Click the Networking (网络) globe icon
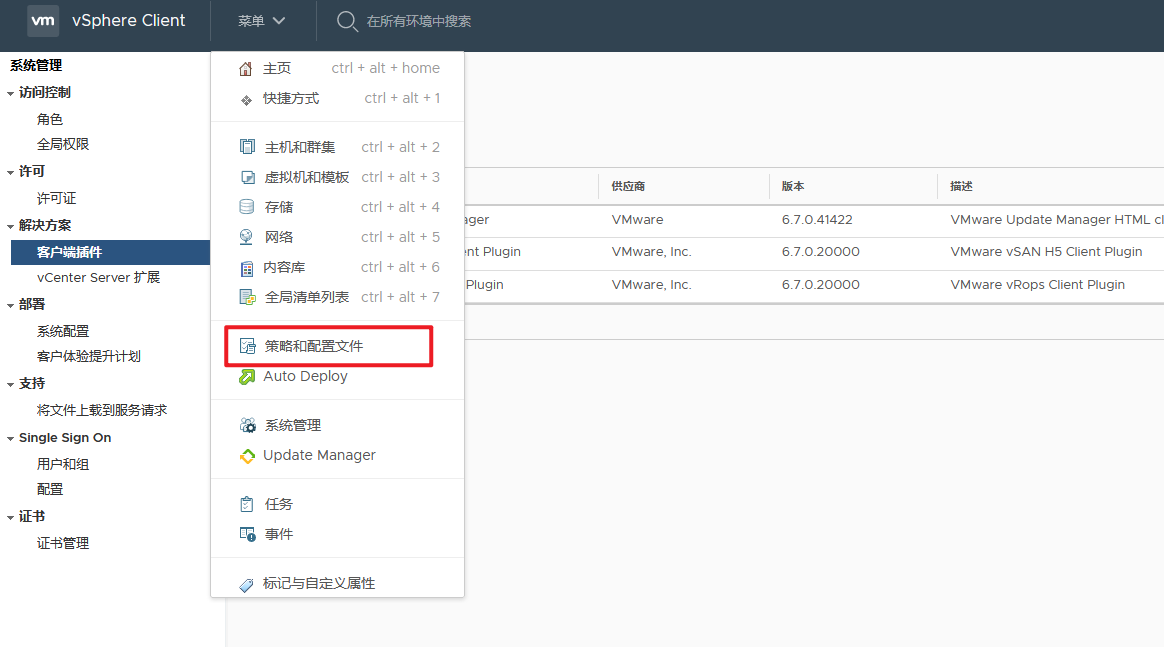This screenshot has height=647, width=1164. pyautogui.click(x=247, y=237)
